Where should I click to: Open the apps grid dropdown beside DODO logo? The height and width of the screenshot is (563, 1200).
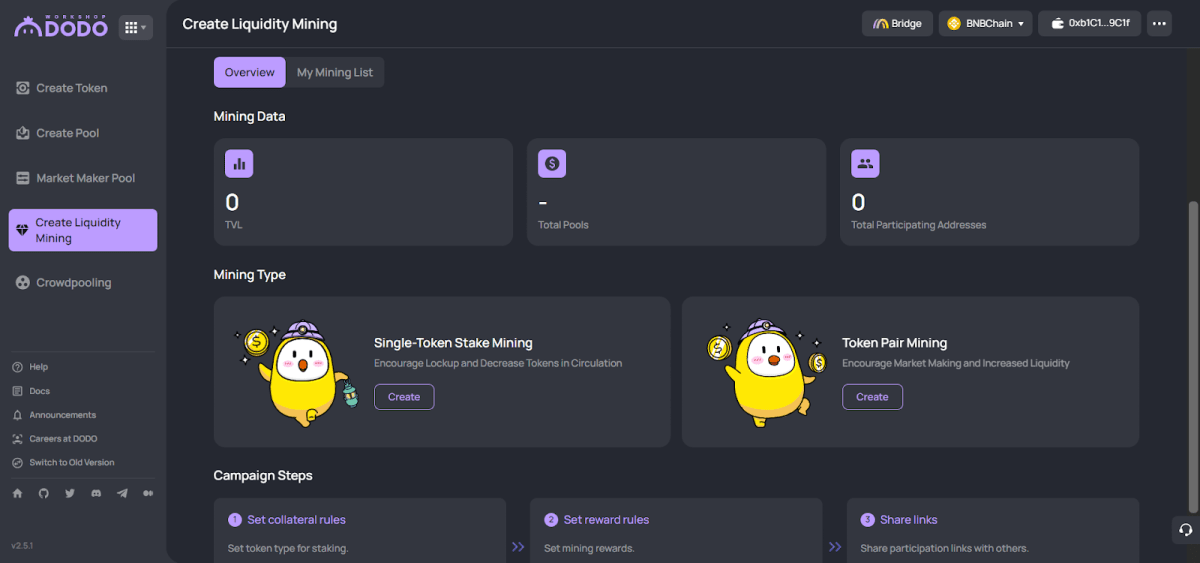tap(135, 28)
